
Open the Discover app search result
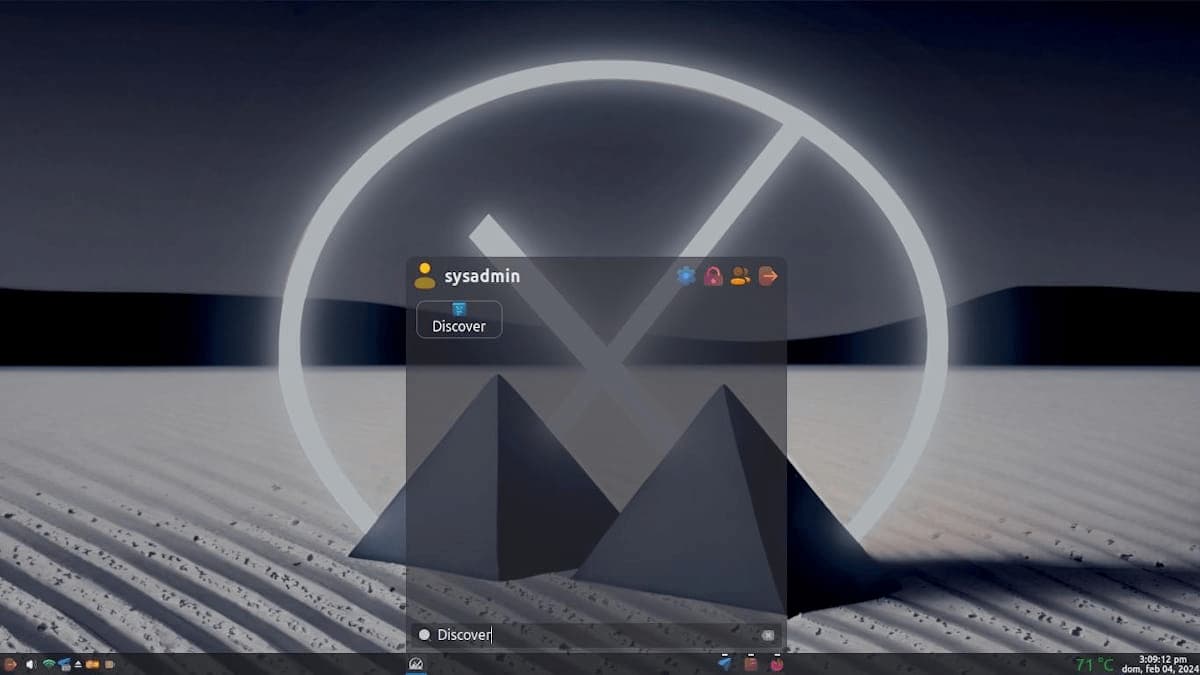click(x=459, y=319)
